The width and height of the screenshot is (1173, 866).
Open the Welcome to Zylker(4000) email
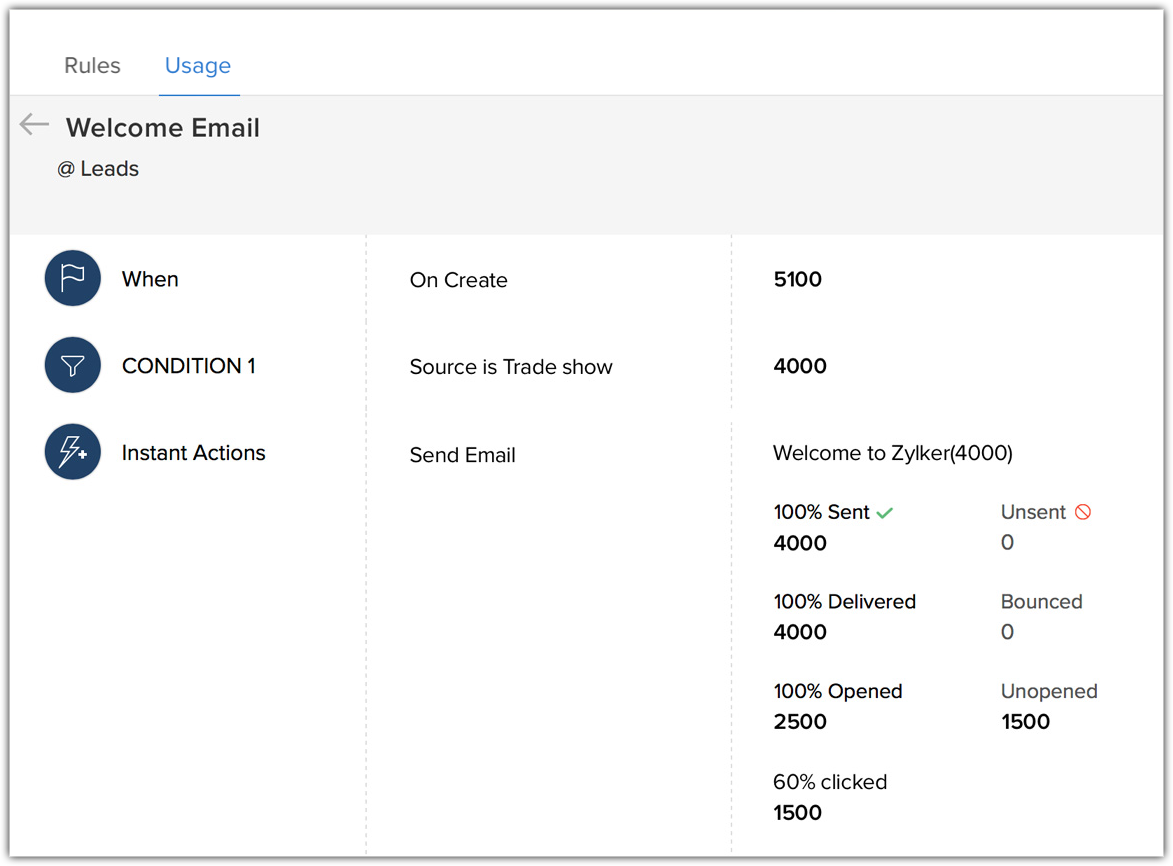[892, 453]
